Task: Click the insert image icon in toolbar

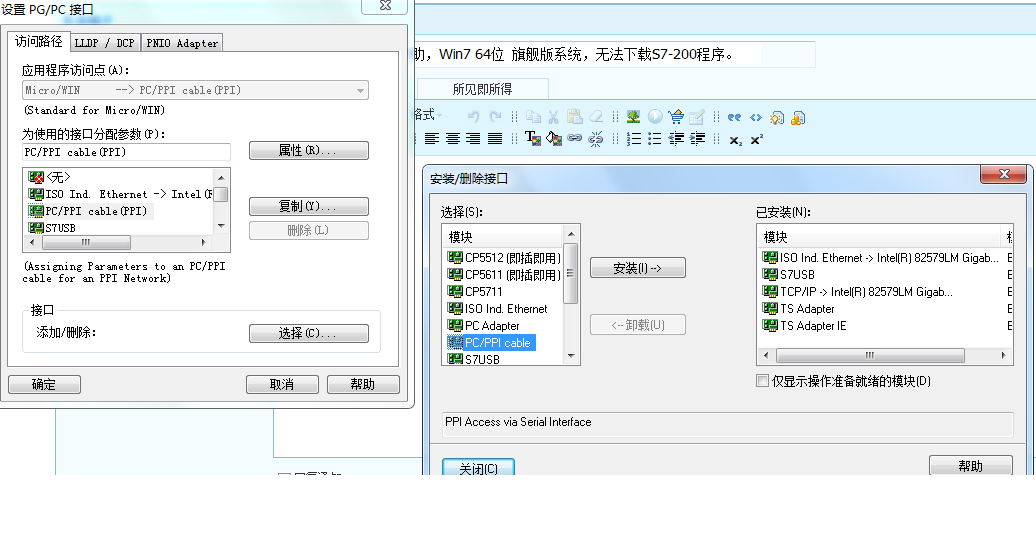Action: tap(634, 117)
